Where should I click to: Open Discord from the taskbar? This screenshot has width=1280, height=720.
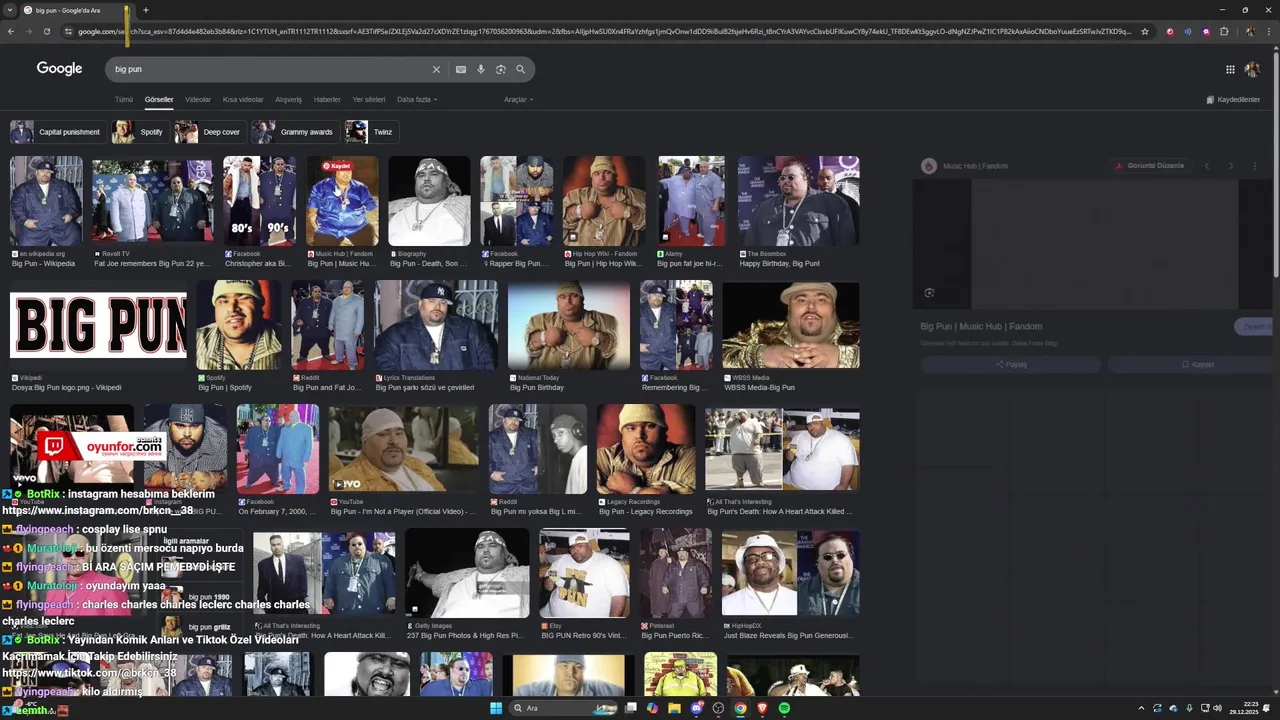tap(696, 708)
